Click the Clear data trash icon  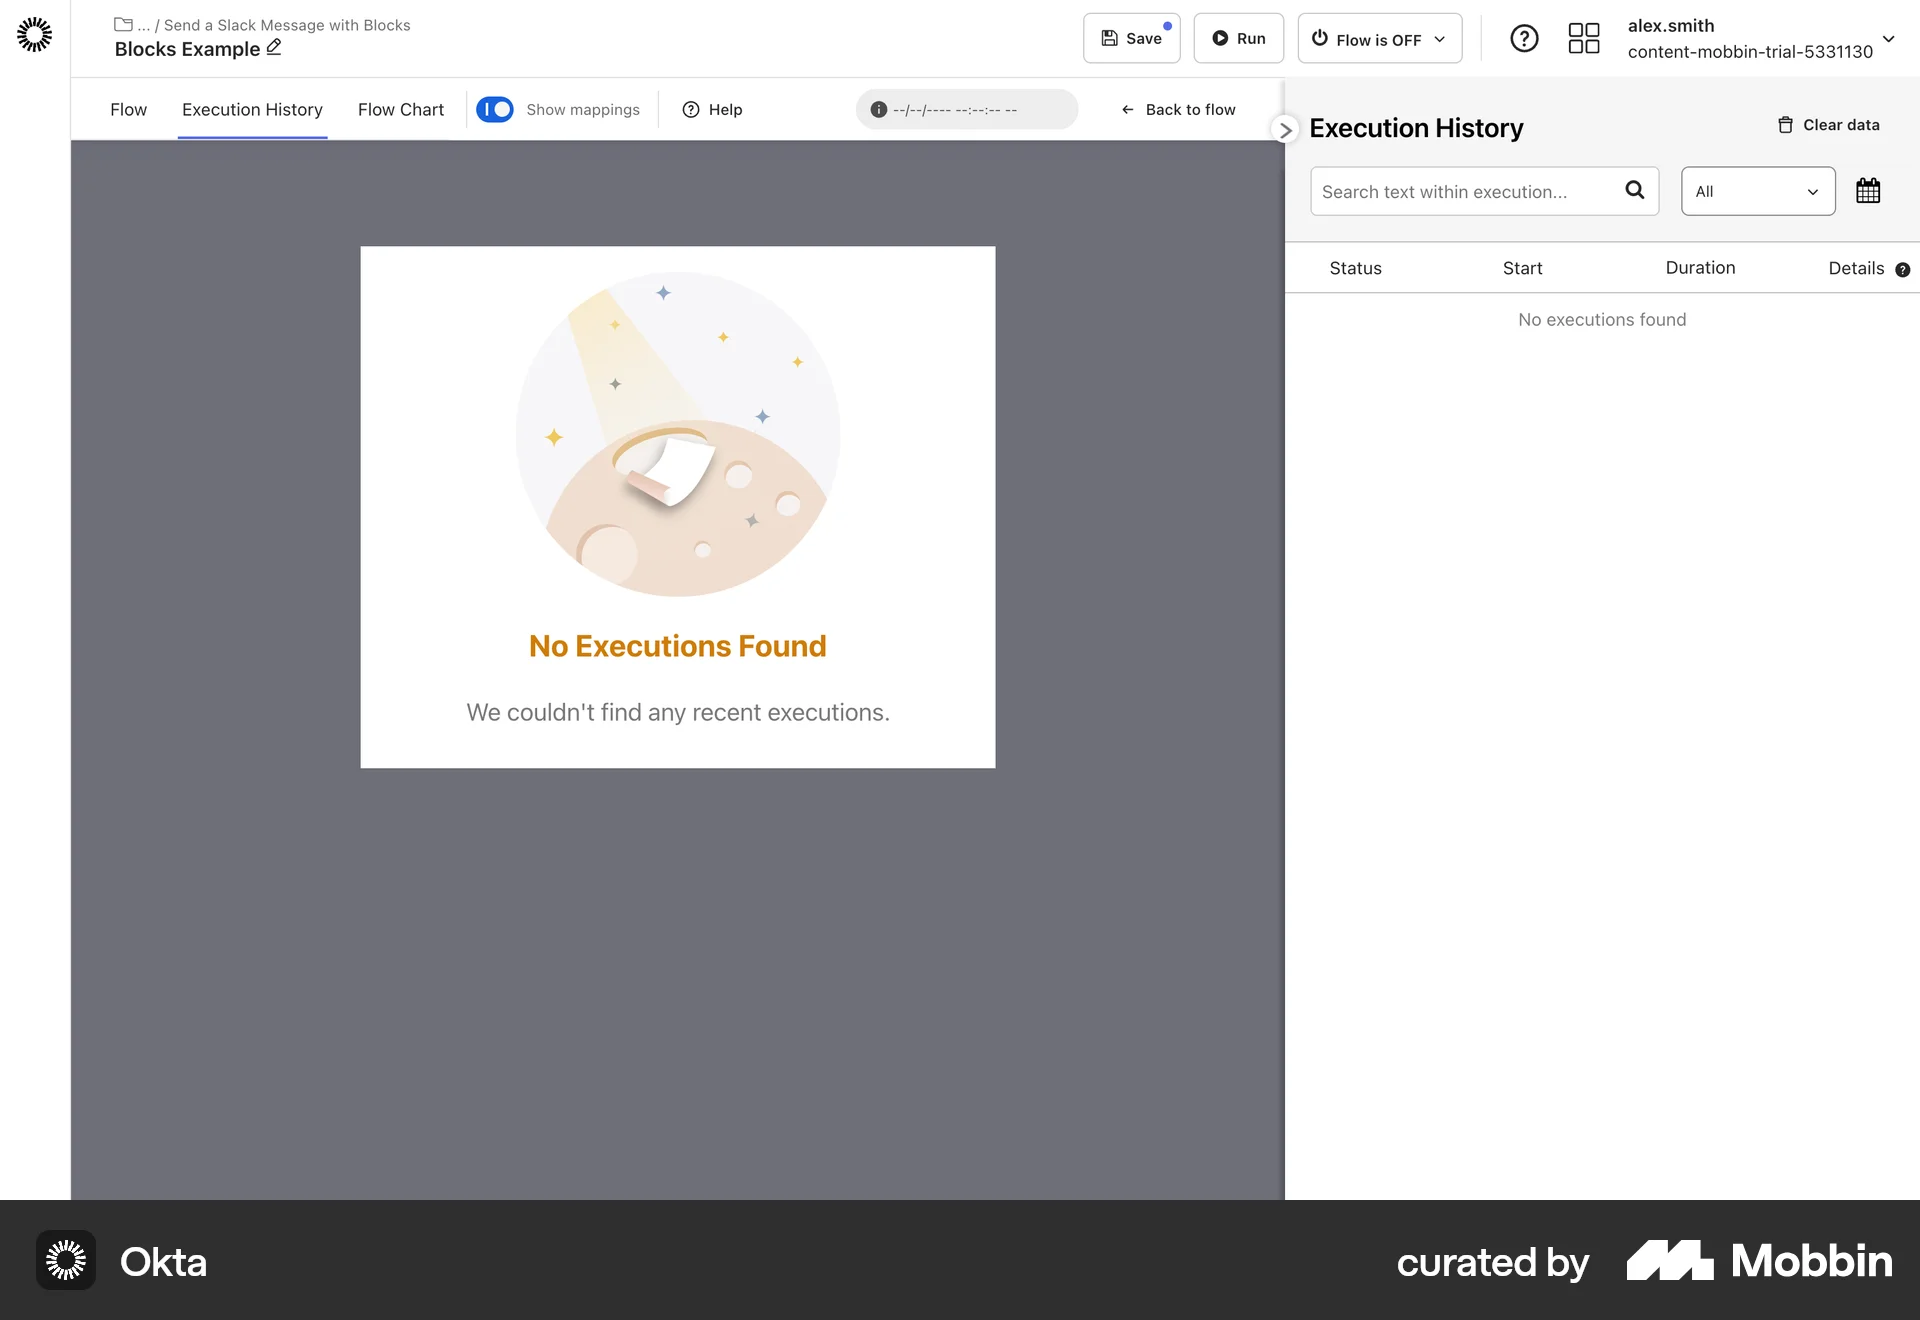pos(1787,124)
